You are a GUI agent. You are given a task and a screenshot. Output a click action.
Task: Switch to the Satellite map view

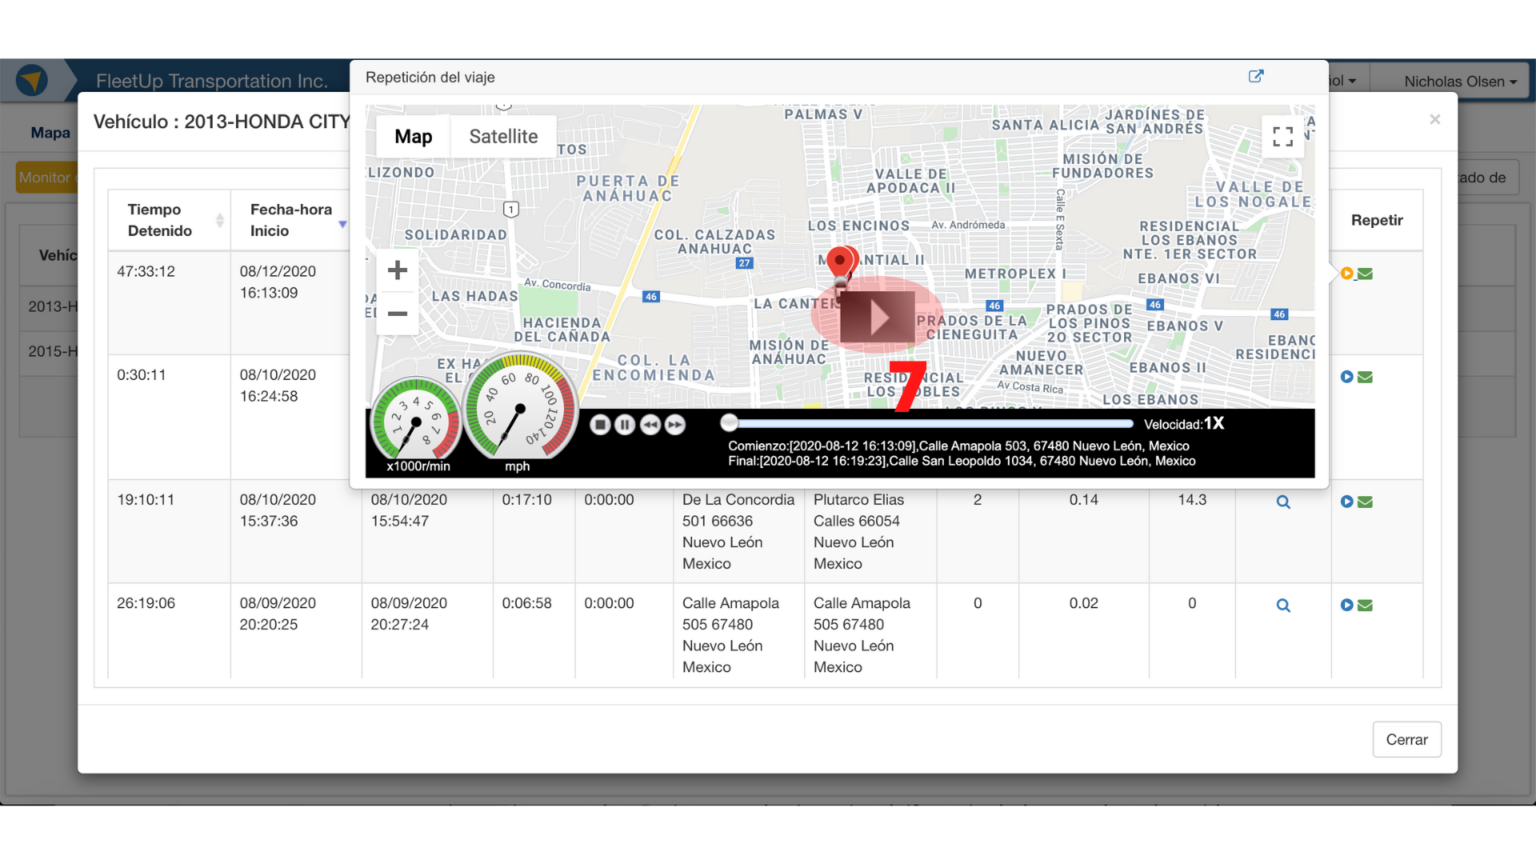503,136
